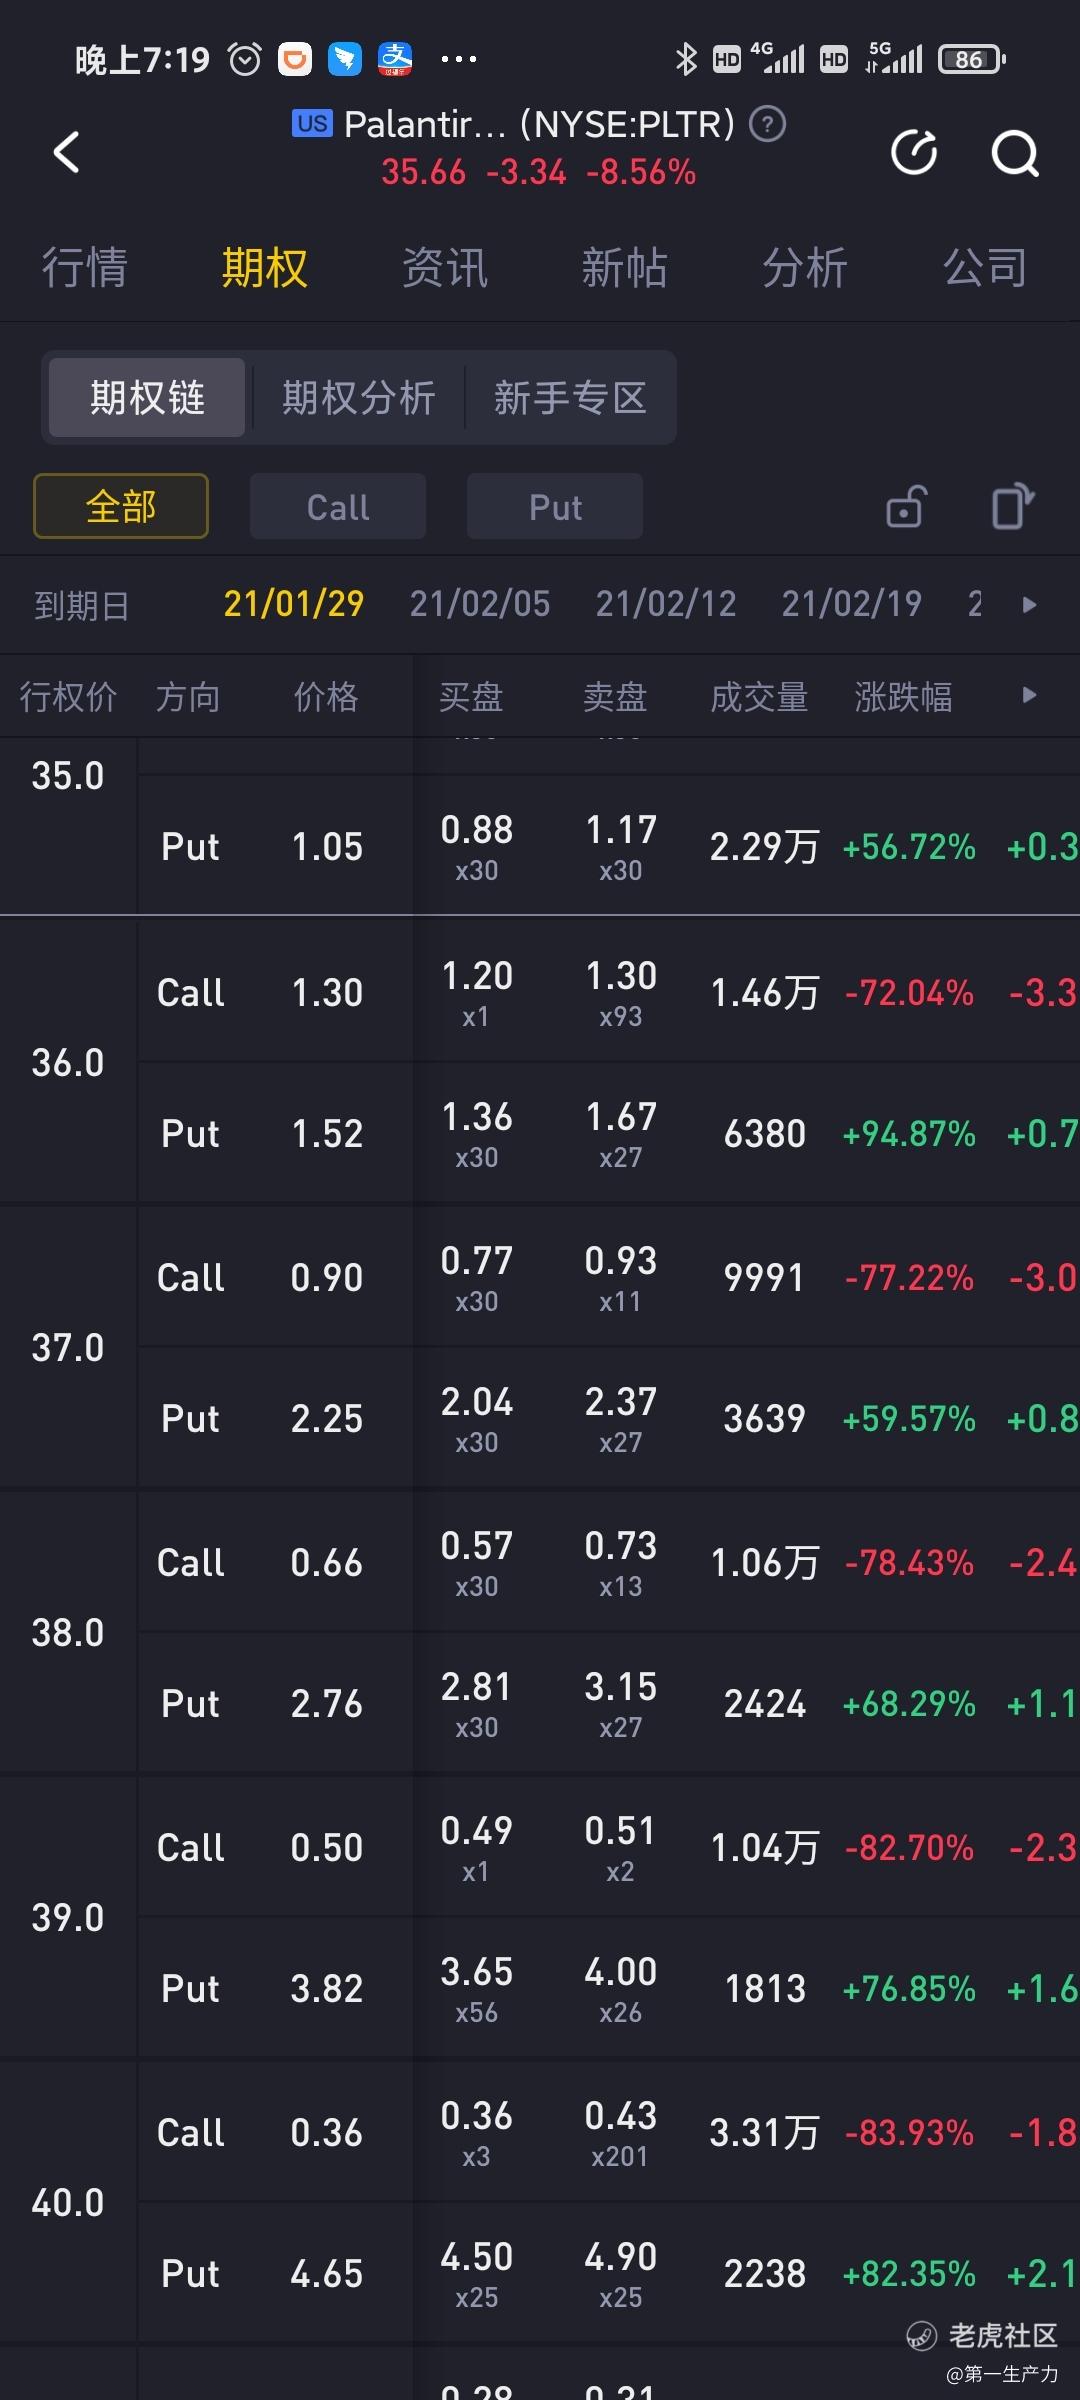Switch to the 资讯 tab
Screen dimensions: 1080x2400
[444, 268]
